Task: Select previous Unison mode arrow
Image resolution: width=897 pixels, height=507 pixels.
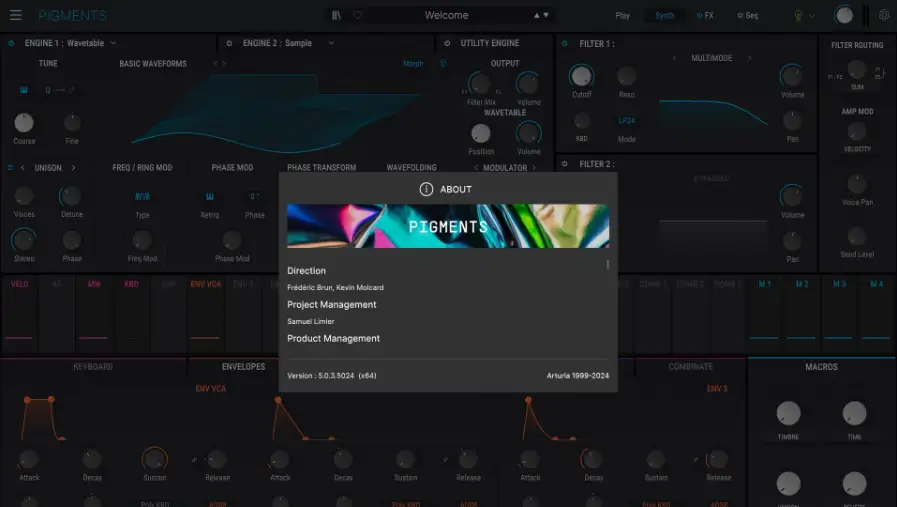Action: (x=22, y=168)
